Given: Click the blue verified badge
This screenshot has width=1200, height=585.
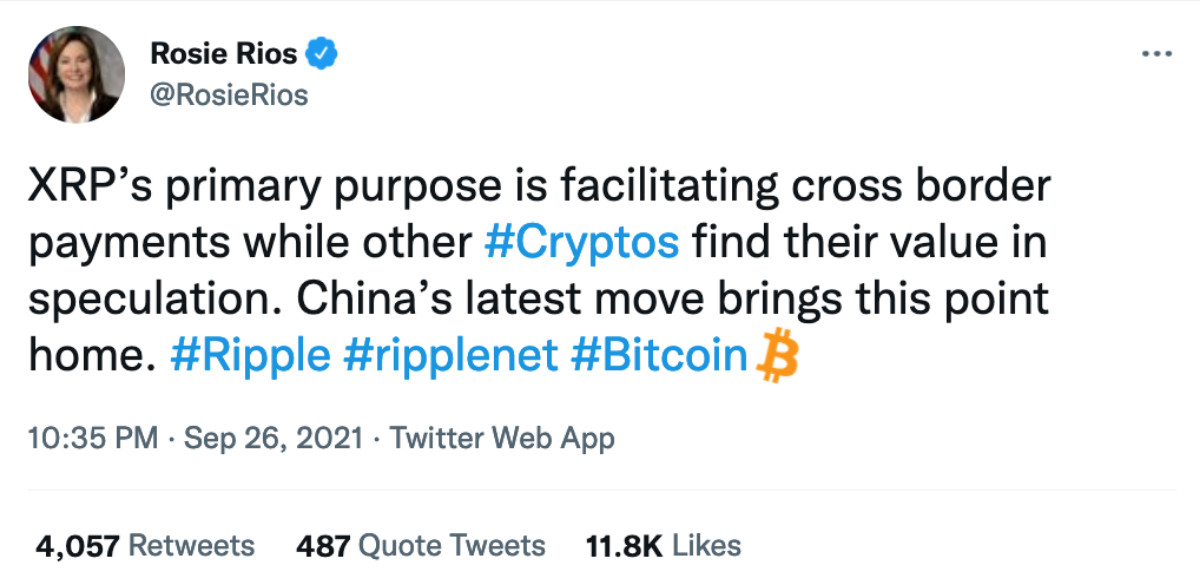Looking at the screenshot, I should (x=321, y=54).
